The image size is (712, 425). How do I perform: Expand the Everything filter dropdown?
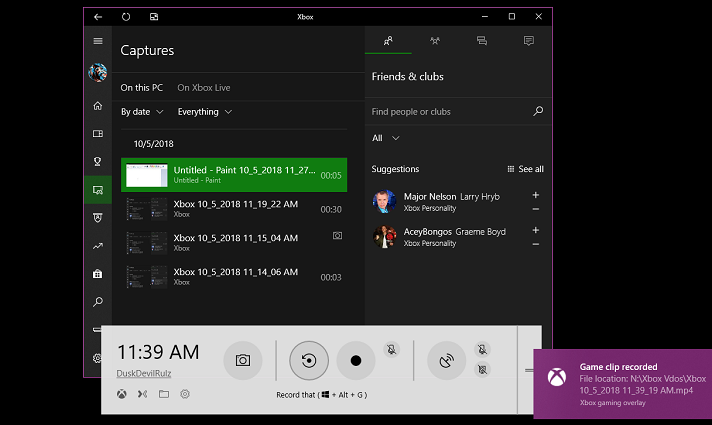click(205, 112)
